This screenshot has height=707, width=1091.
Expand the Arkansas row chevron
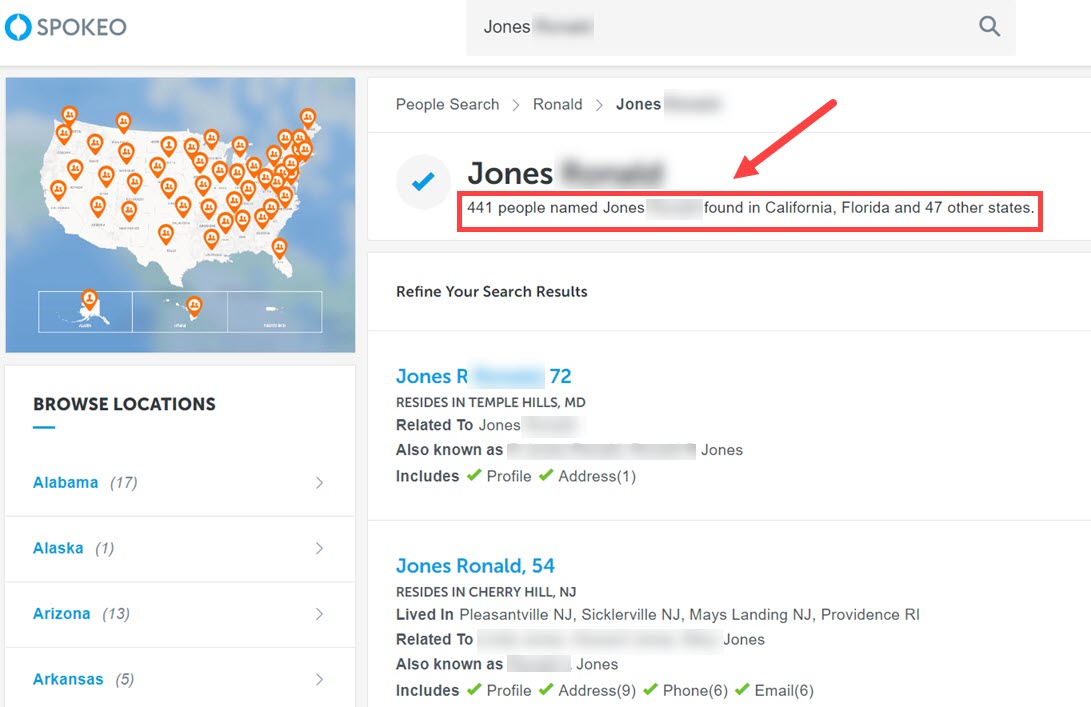coord(319,679)
